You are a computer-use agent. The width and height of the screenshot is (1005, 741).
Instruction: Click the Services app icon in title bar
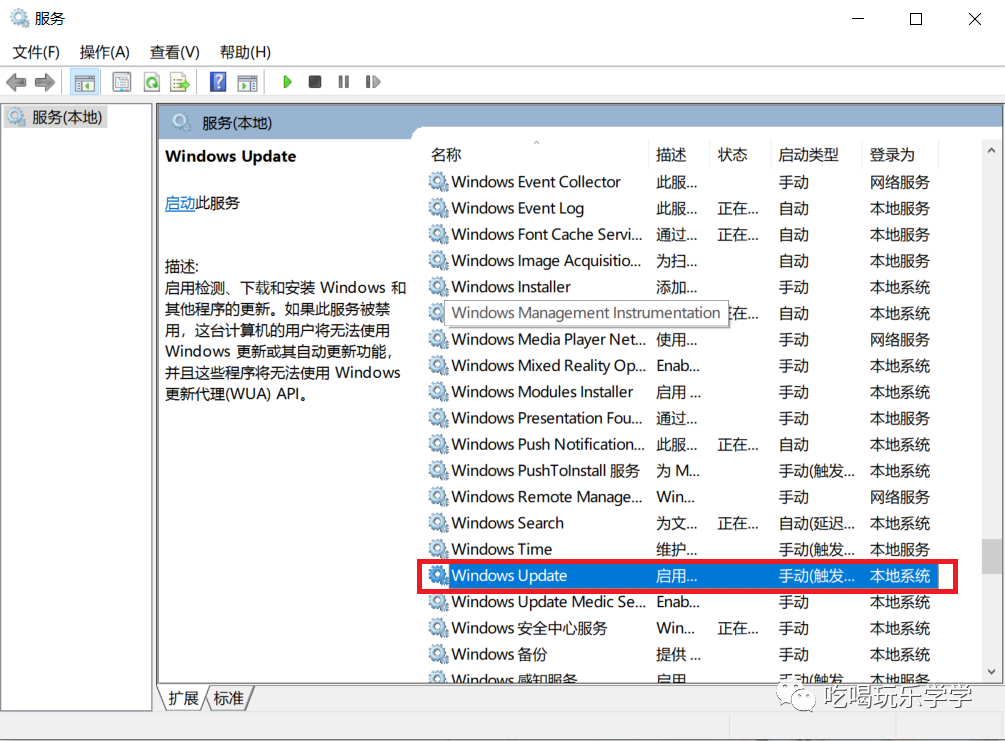tap(20, 19)
